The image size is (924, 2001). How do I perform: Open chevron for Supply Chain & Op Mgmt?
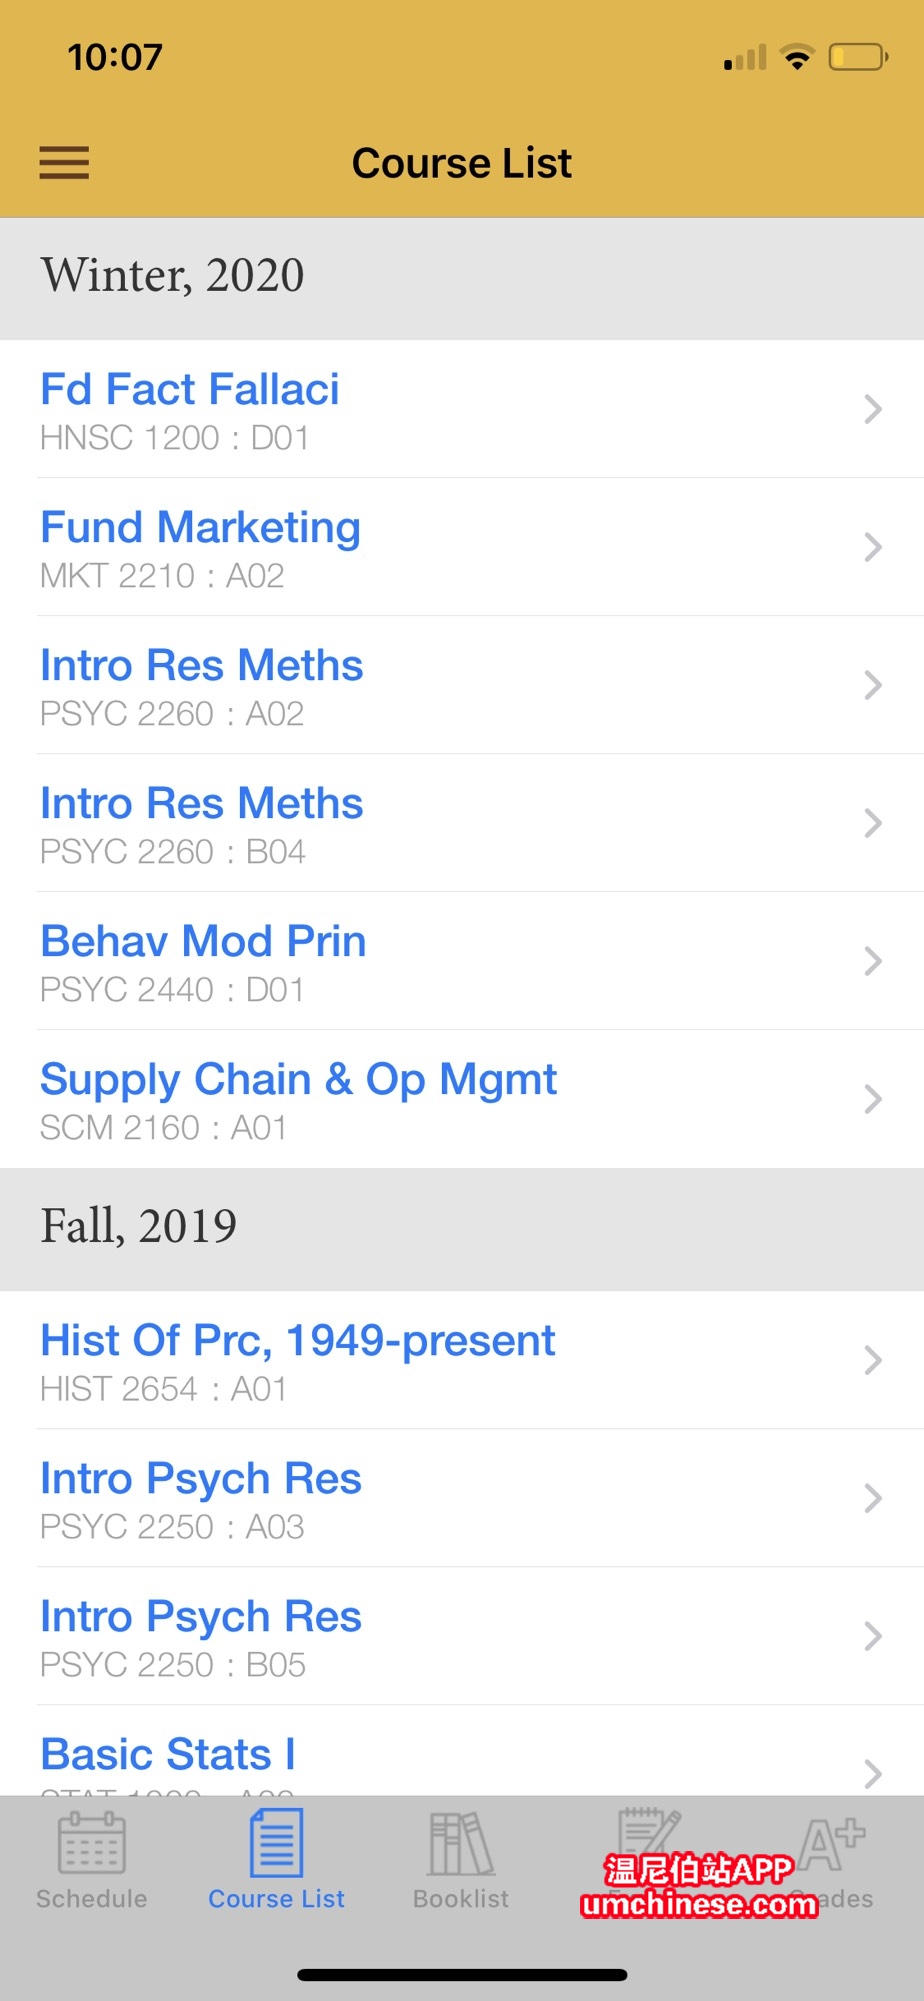pos(873,1099)
